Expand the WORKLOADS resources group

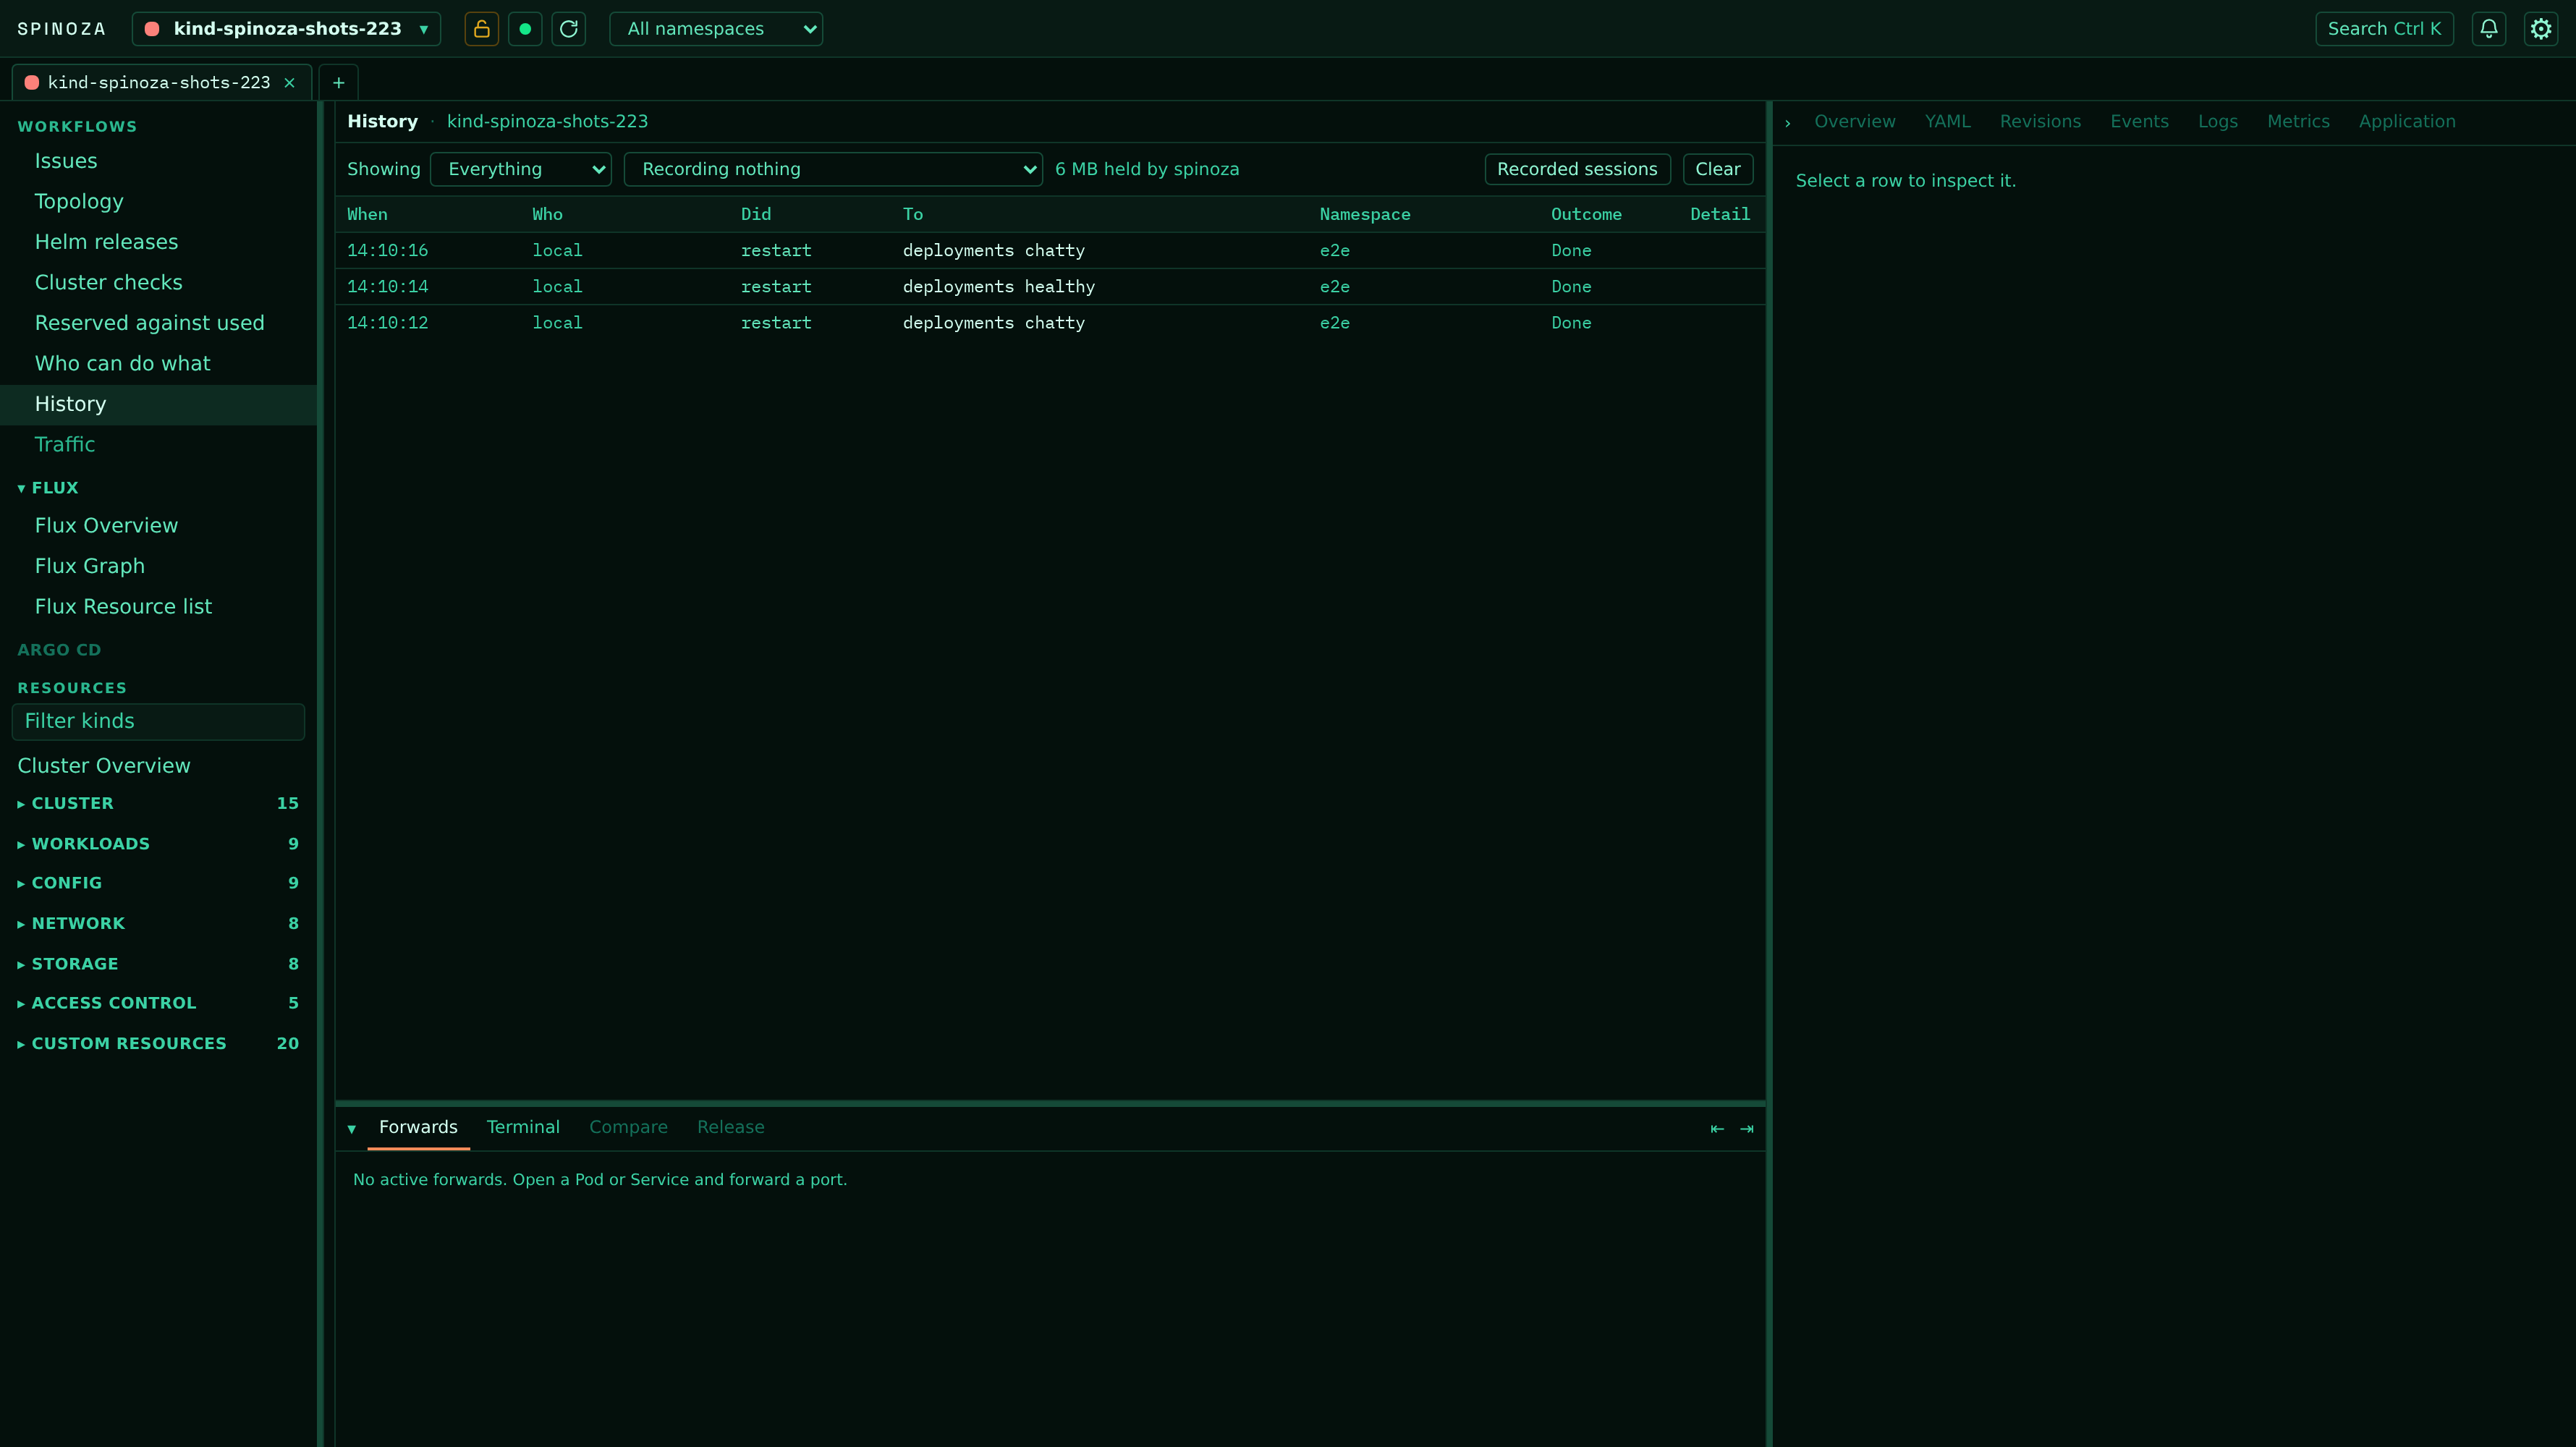(158, 844)
